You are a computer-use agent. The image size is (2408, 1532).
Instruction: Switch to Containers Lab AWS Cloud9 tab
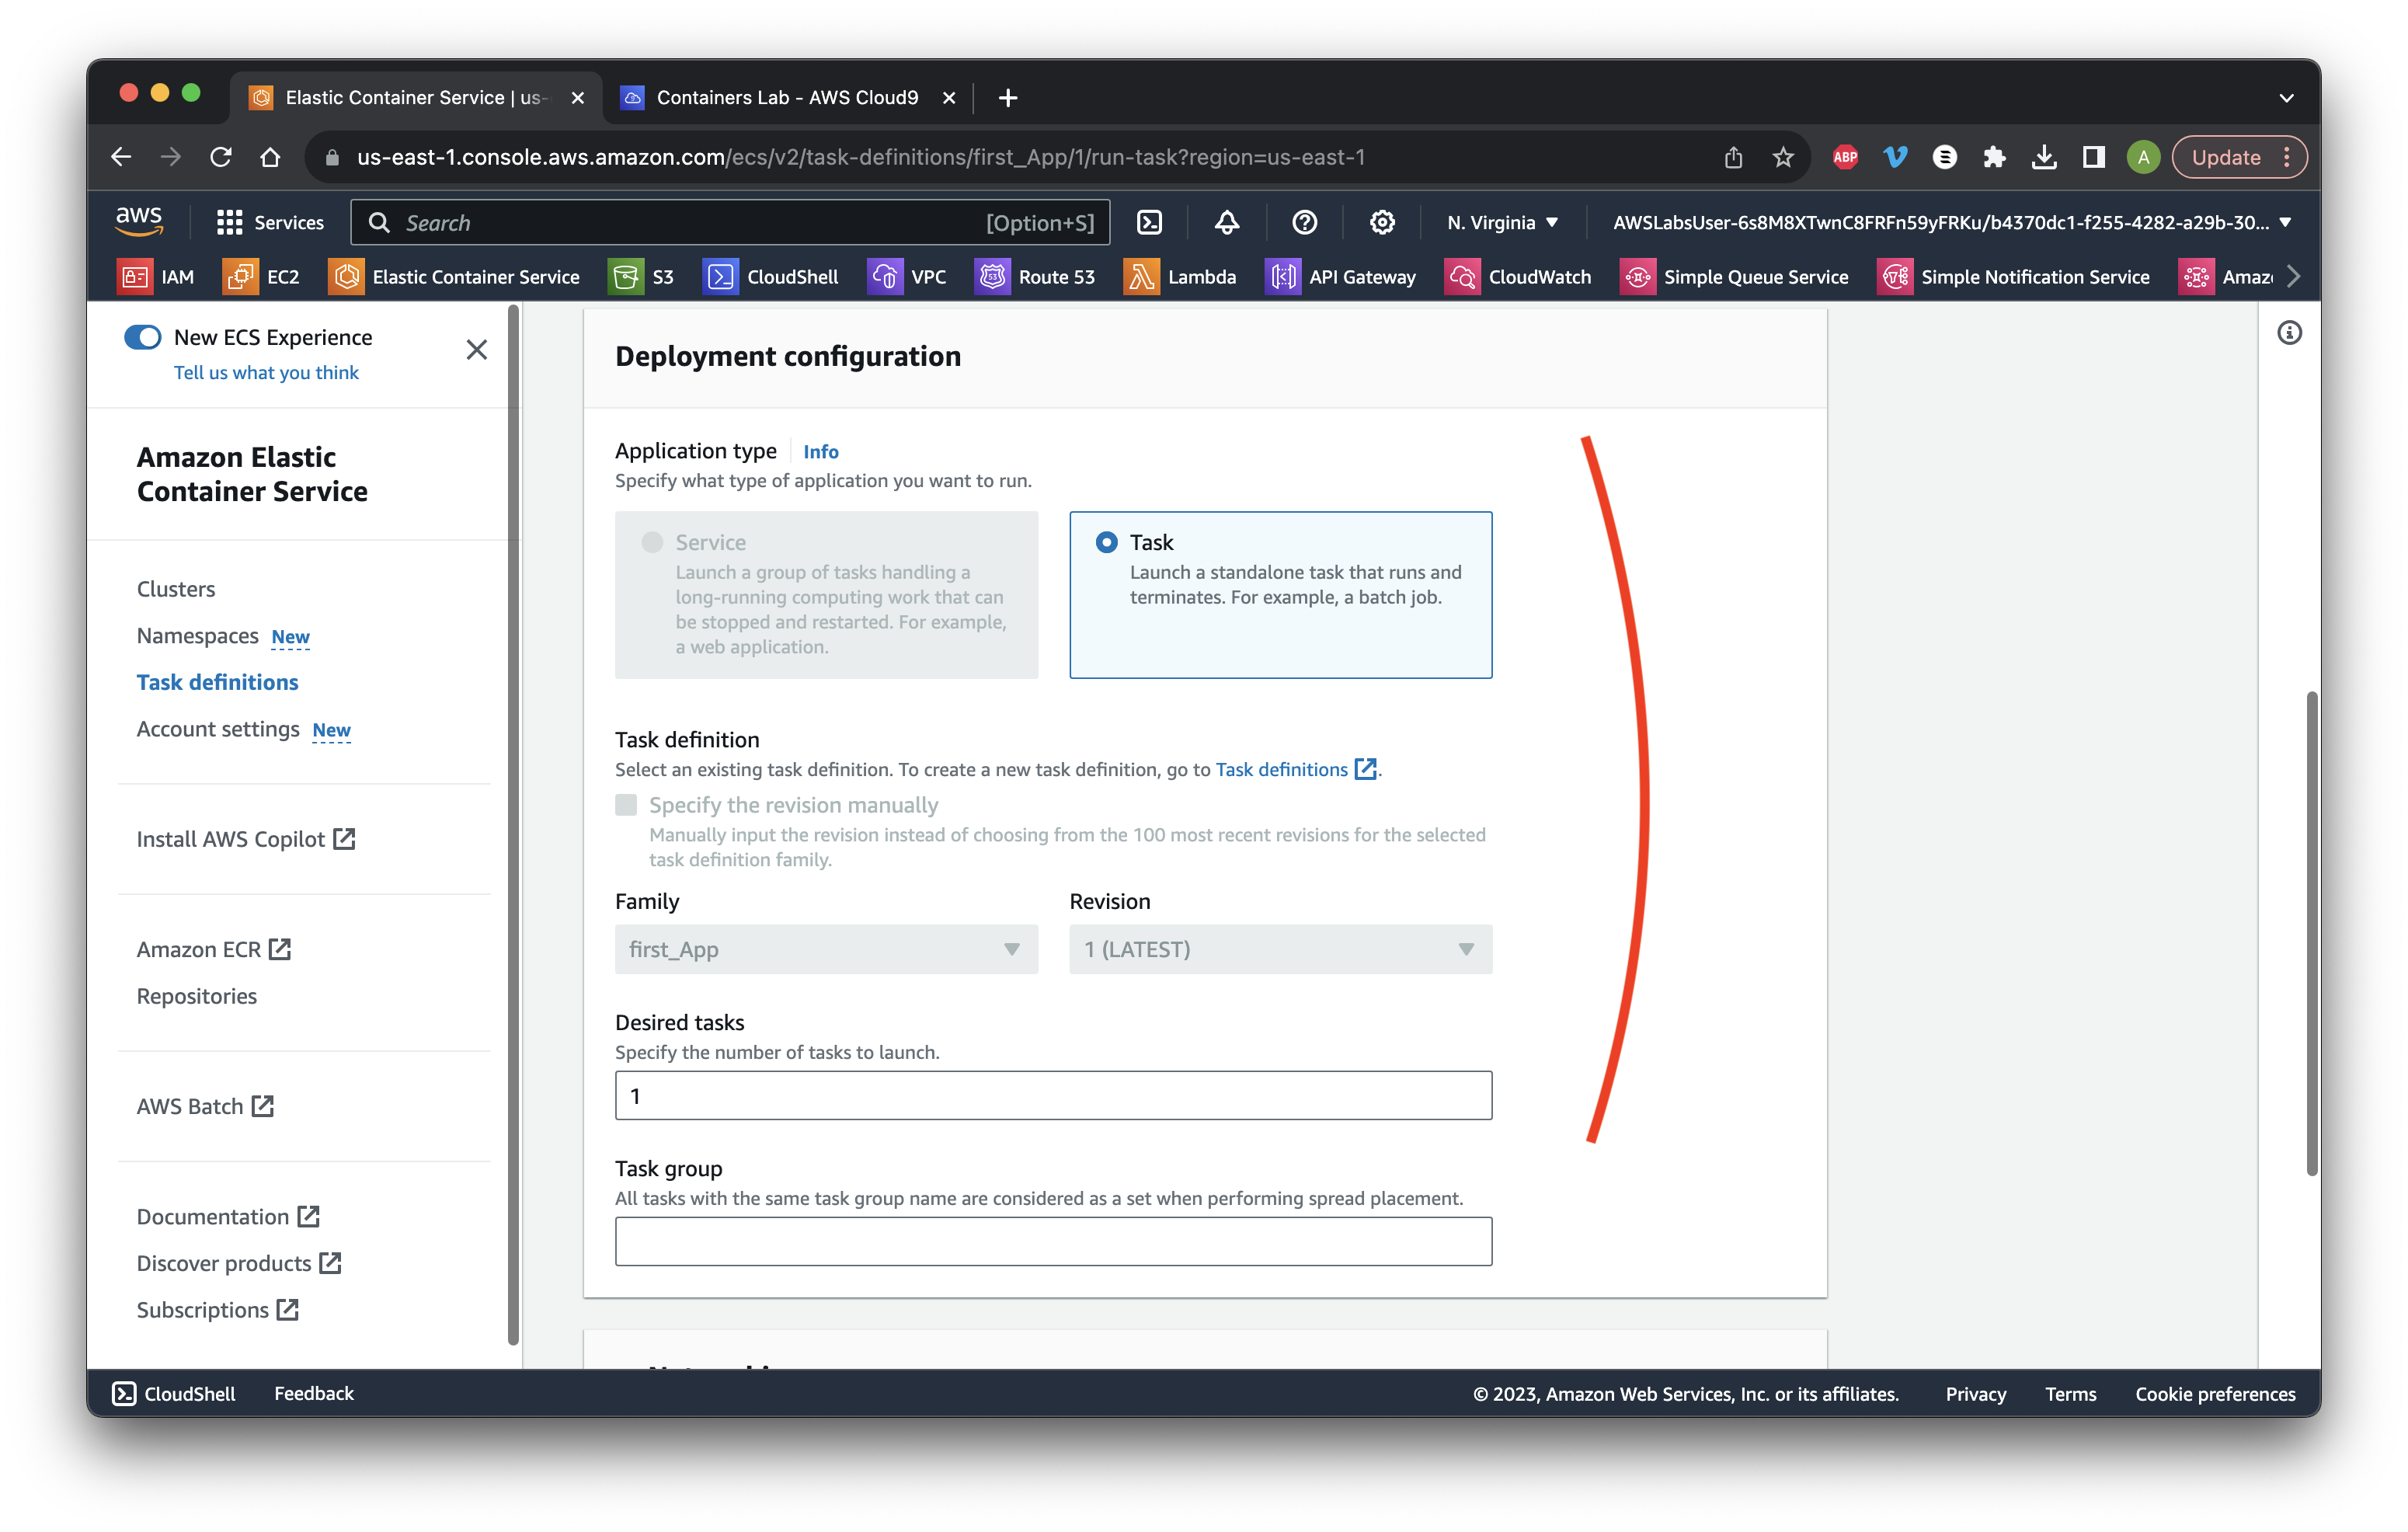[x=787, y=97]
